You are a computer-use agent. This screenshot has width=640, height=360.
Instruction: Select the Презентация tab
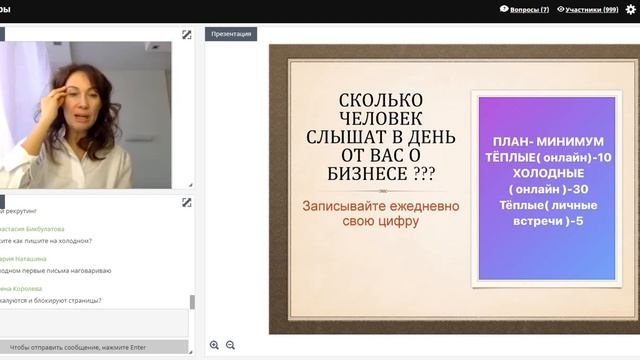point(231,34)
